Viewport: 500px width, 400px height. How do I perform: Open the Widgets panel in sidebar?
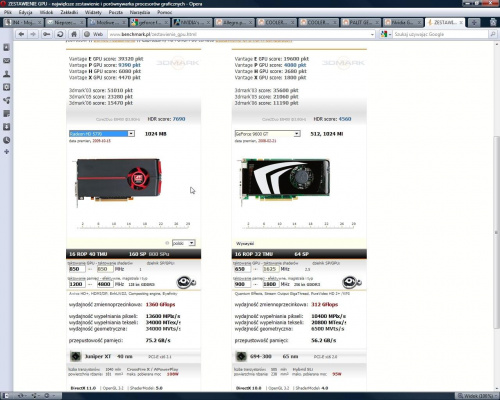[x=6, y=87]
